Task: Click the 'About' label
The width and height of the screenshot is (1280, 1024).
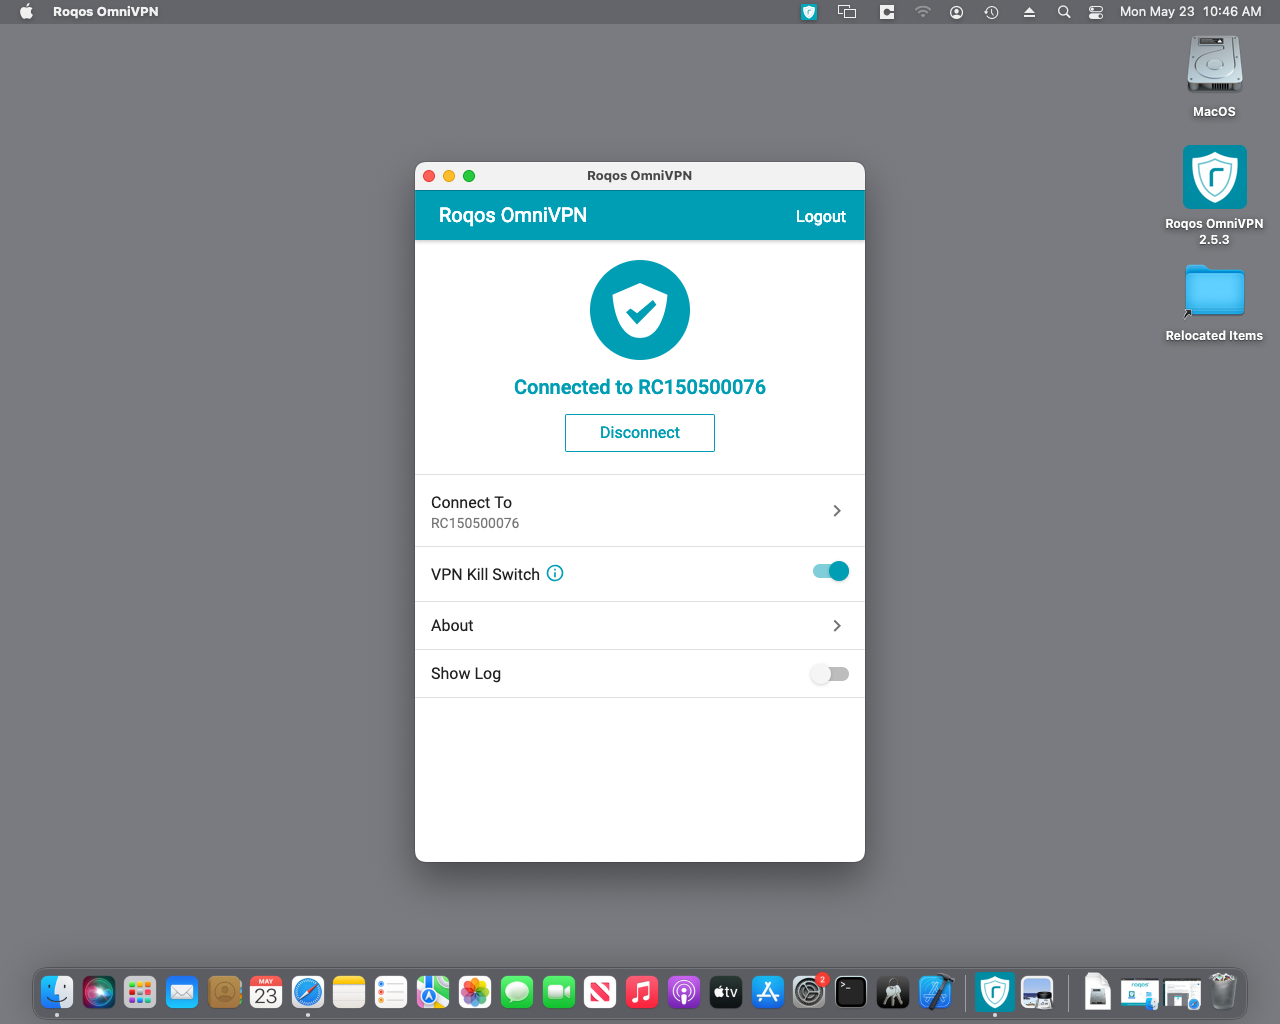Action: pos(452,626)
